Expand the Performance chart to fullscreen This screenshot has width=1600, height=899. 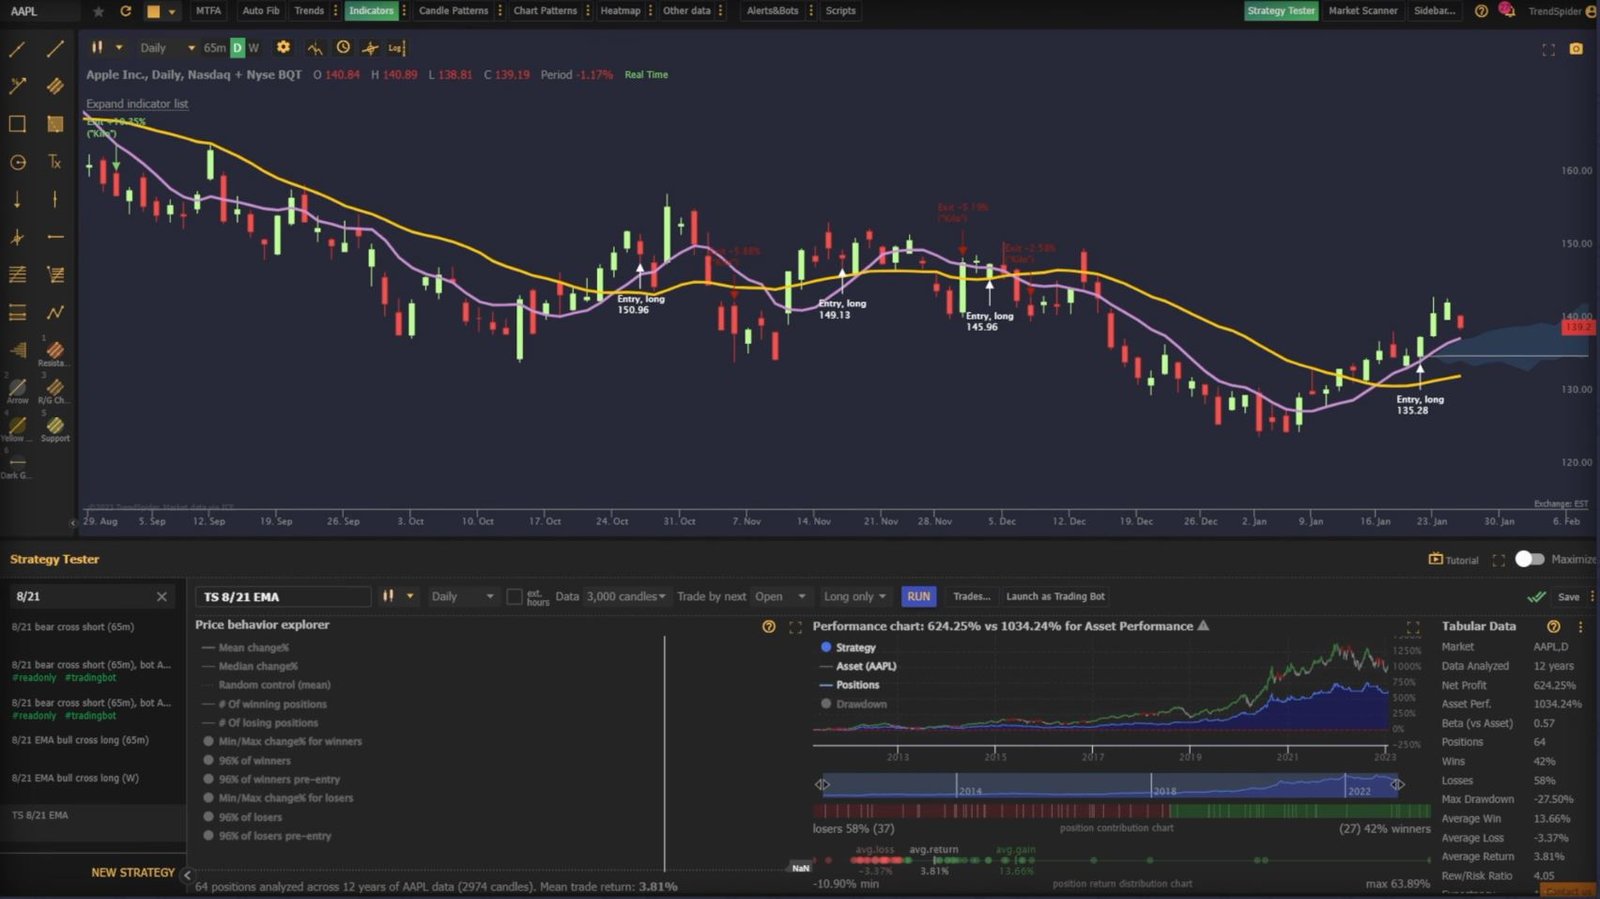pos(1413,628)
